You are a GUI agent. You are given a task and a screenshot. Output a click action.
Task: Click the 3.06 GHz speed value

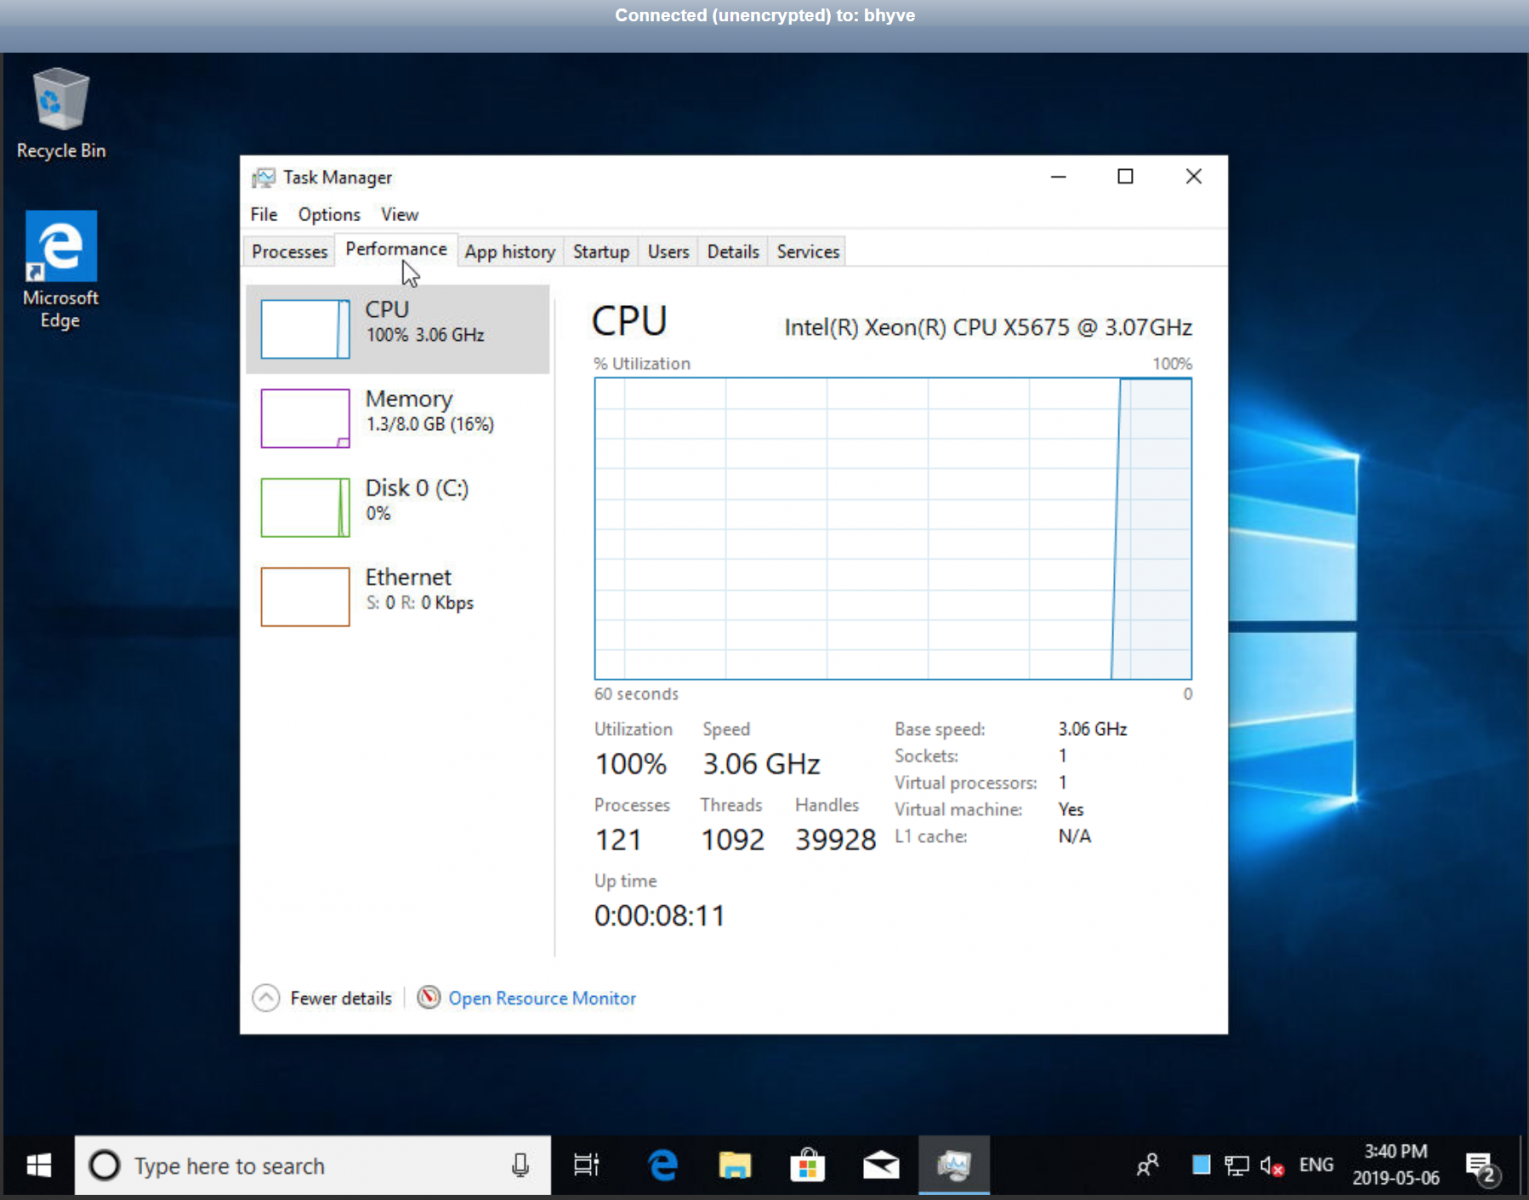(x=761, y=764)
